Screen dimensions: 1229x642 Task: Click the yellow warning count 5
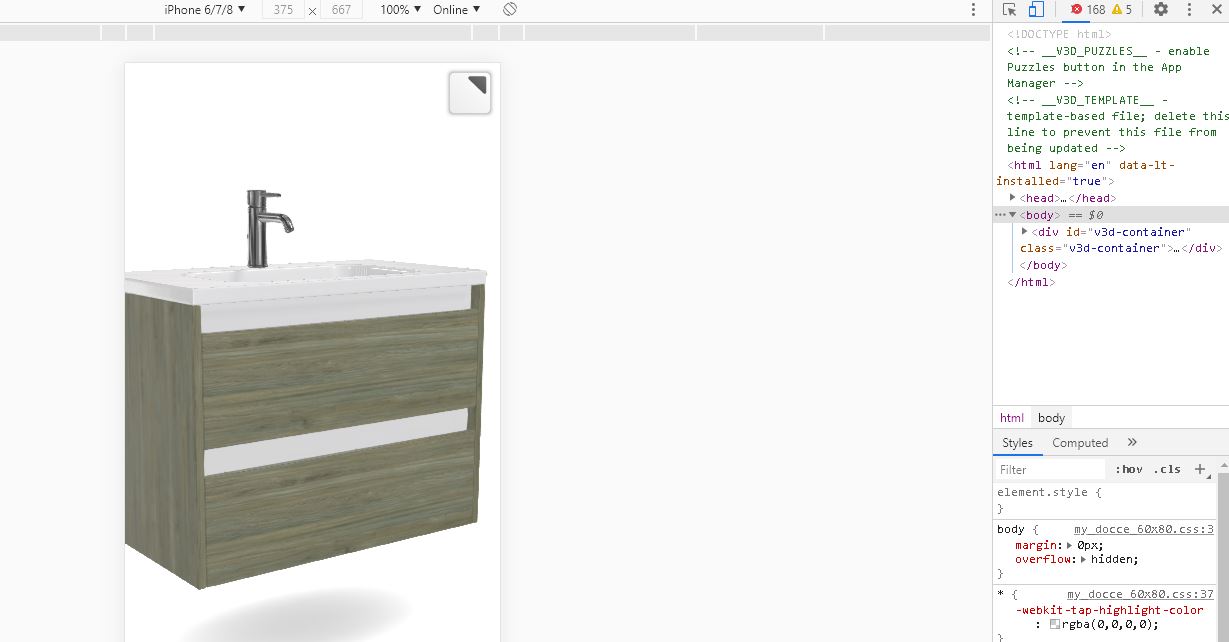[1121, 9]
